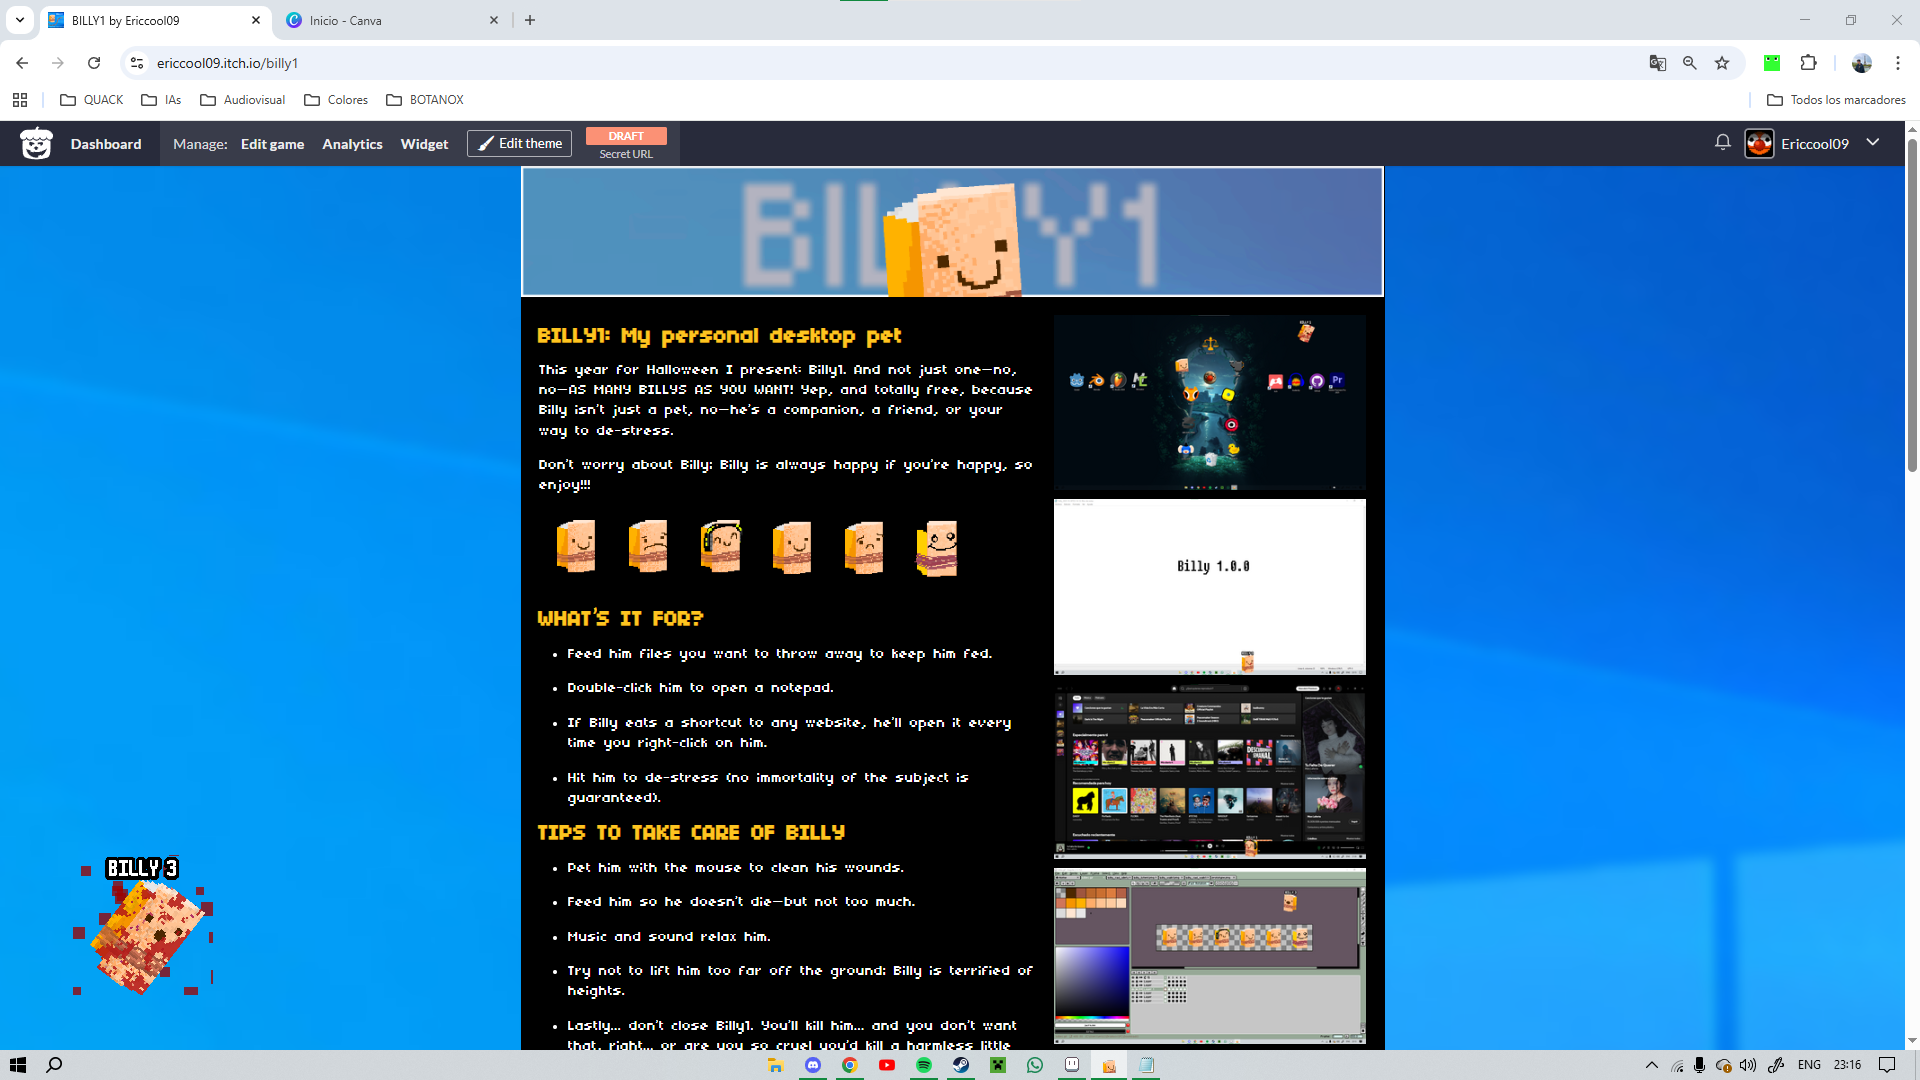Click the Google Translate icon in address bar

(1657, 63)
